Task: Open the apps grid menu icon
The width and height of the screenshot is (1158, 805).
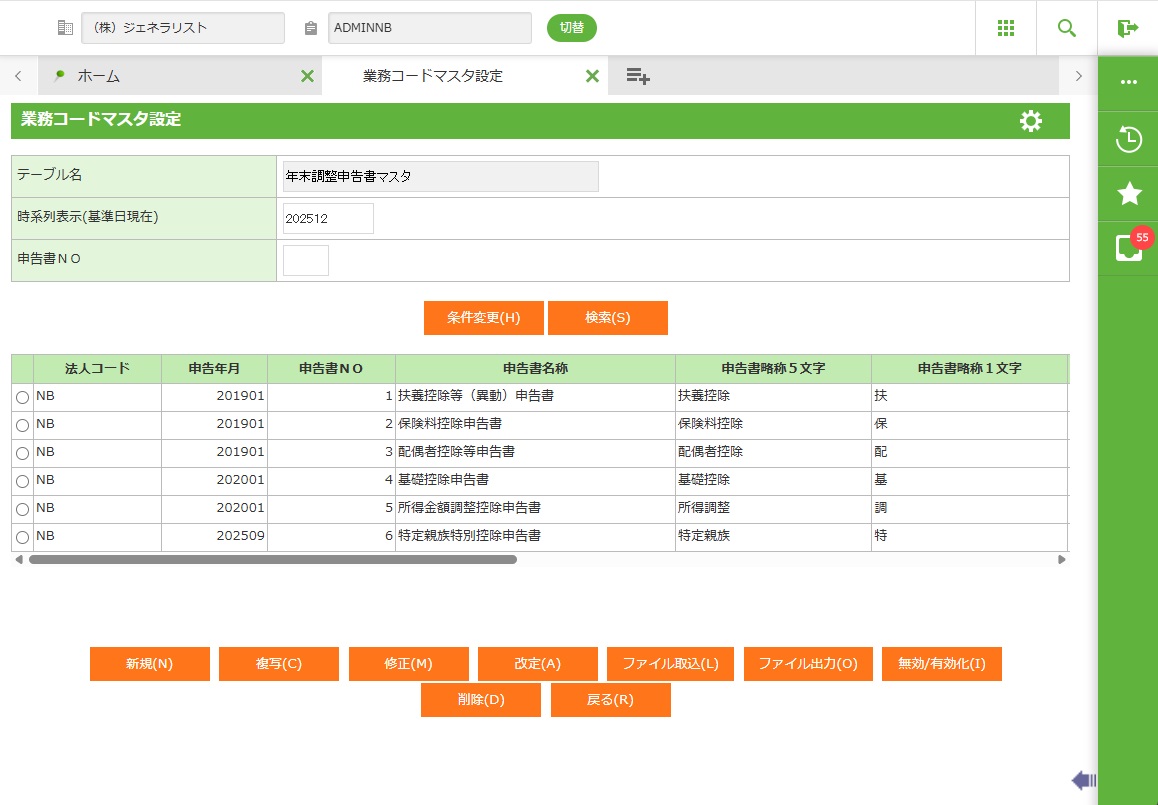Action: tap(1006, 28)
